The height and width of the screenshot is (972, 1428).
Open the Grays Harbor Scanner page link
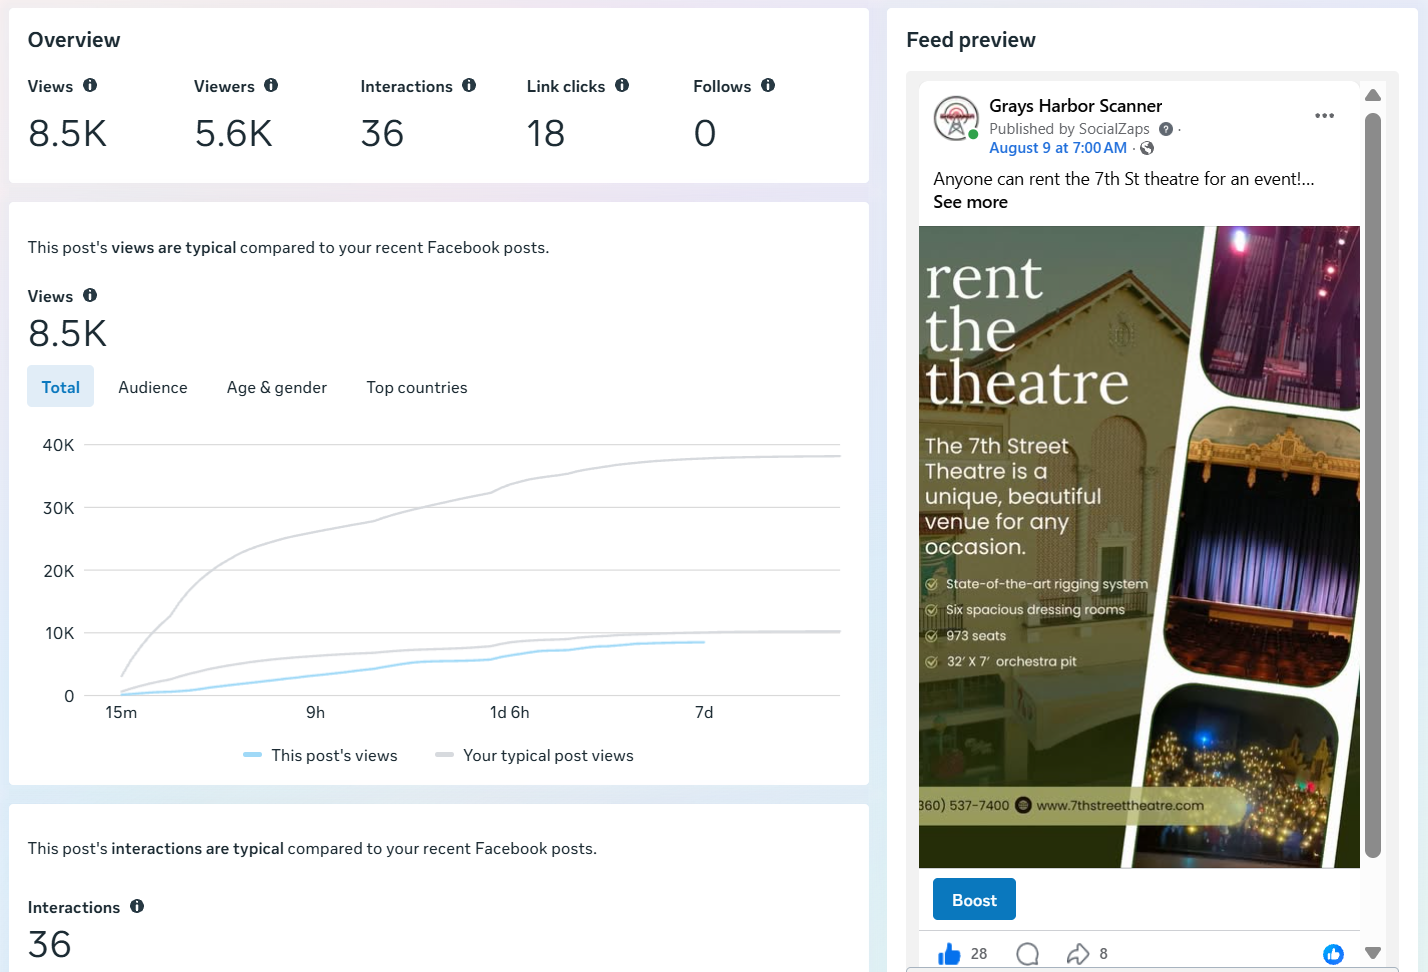1075,106
